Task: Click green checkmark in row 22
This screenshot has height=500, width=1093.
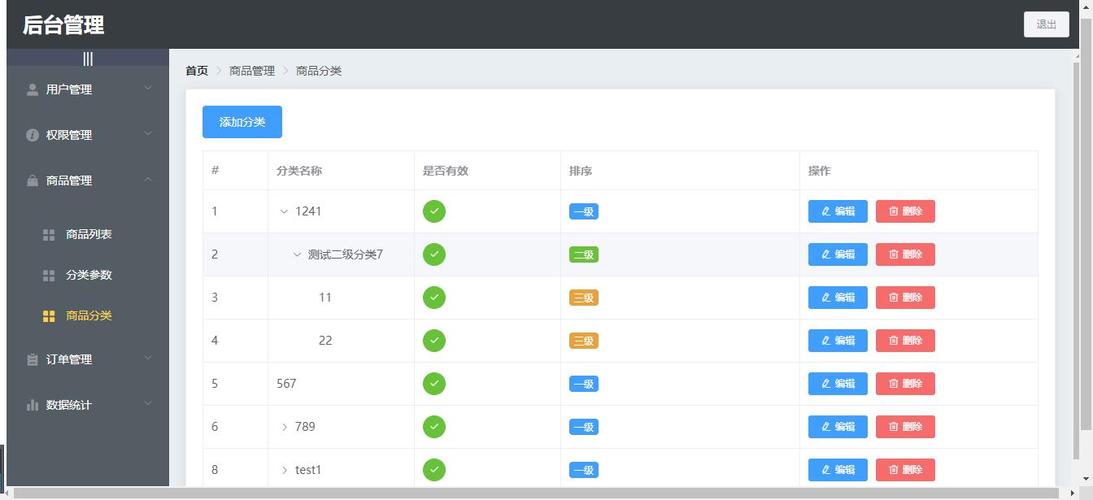Action: pos(434,341)
